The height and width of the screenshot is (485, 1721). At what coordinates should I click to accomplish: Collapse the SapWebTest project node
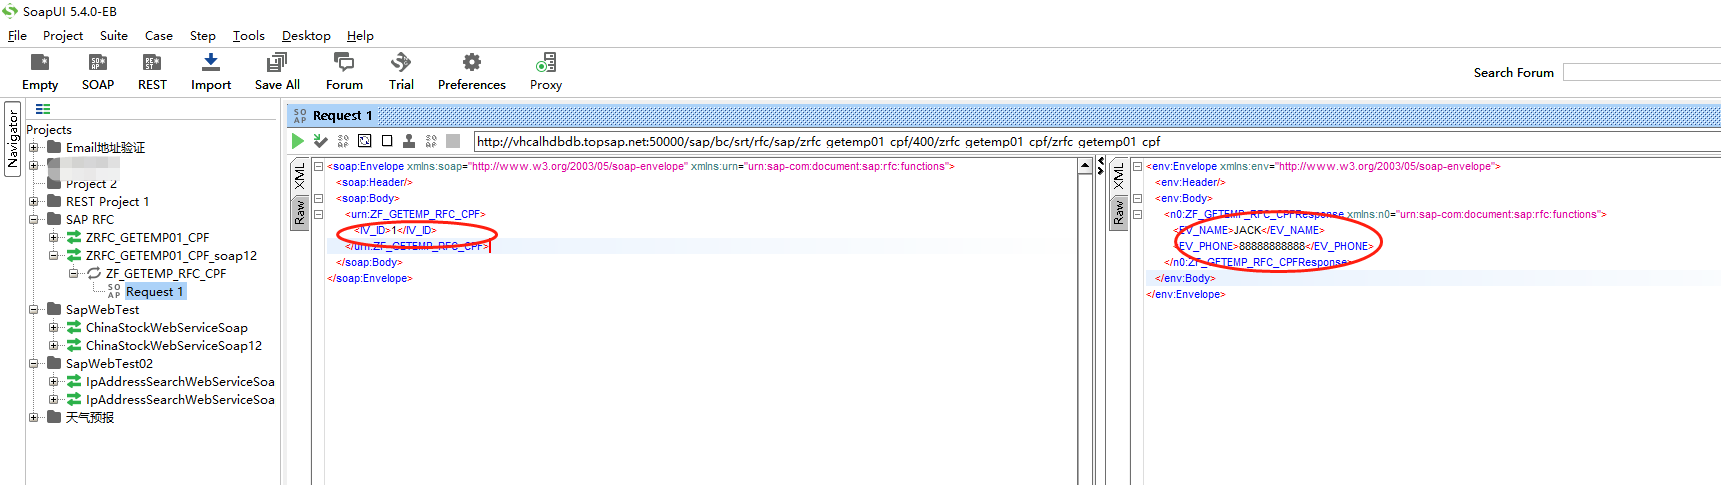click(x=33, y=309)
